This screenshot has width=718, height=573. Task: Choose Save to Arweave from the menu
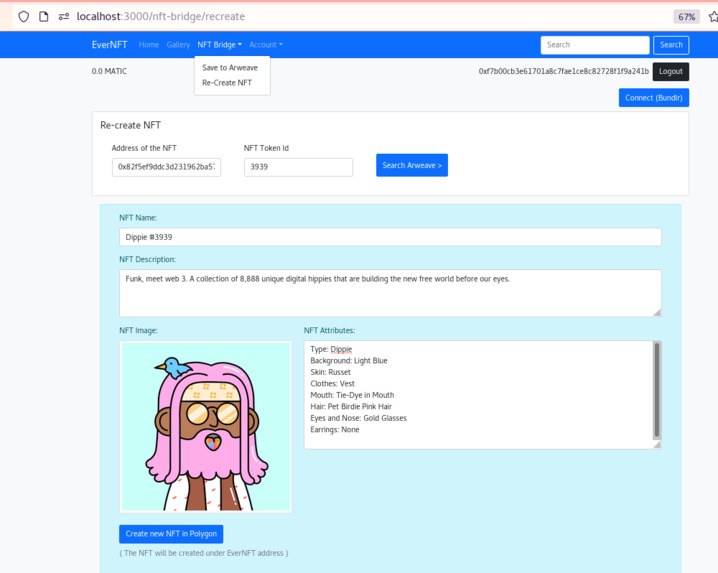click(x=230, y=67)
